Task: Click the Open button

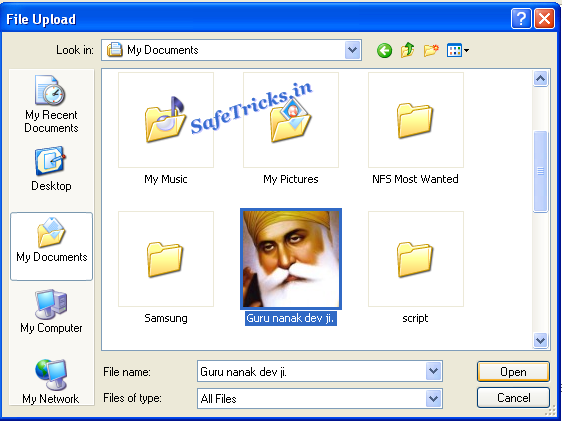Action: [x=513, y=372]
